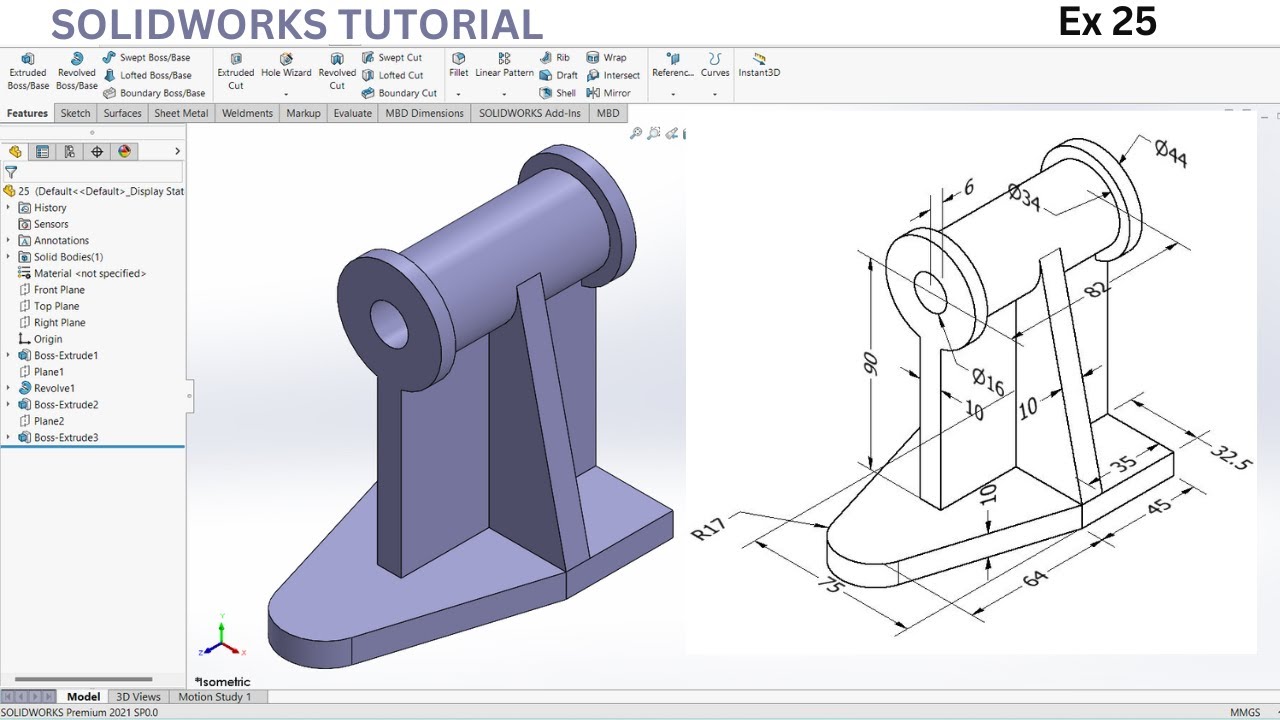
Task: Expand the Revolve1 feature
Action: click(9, 388)
